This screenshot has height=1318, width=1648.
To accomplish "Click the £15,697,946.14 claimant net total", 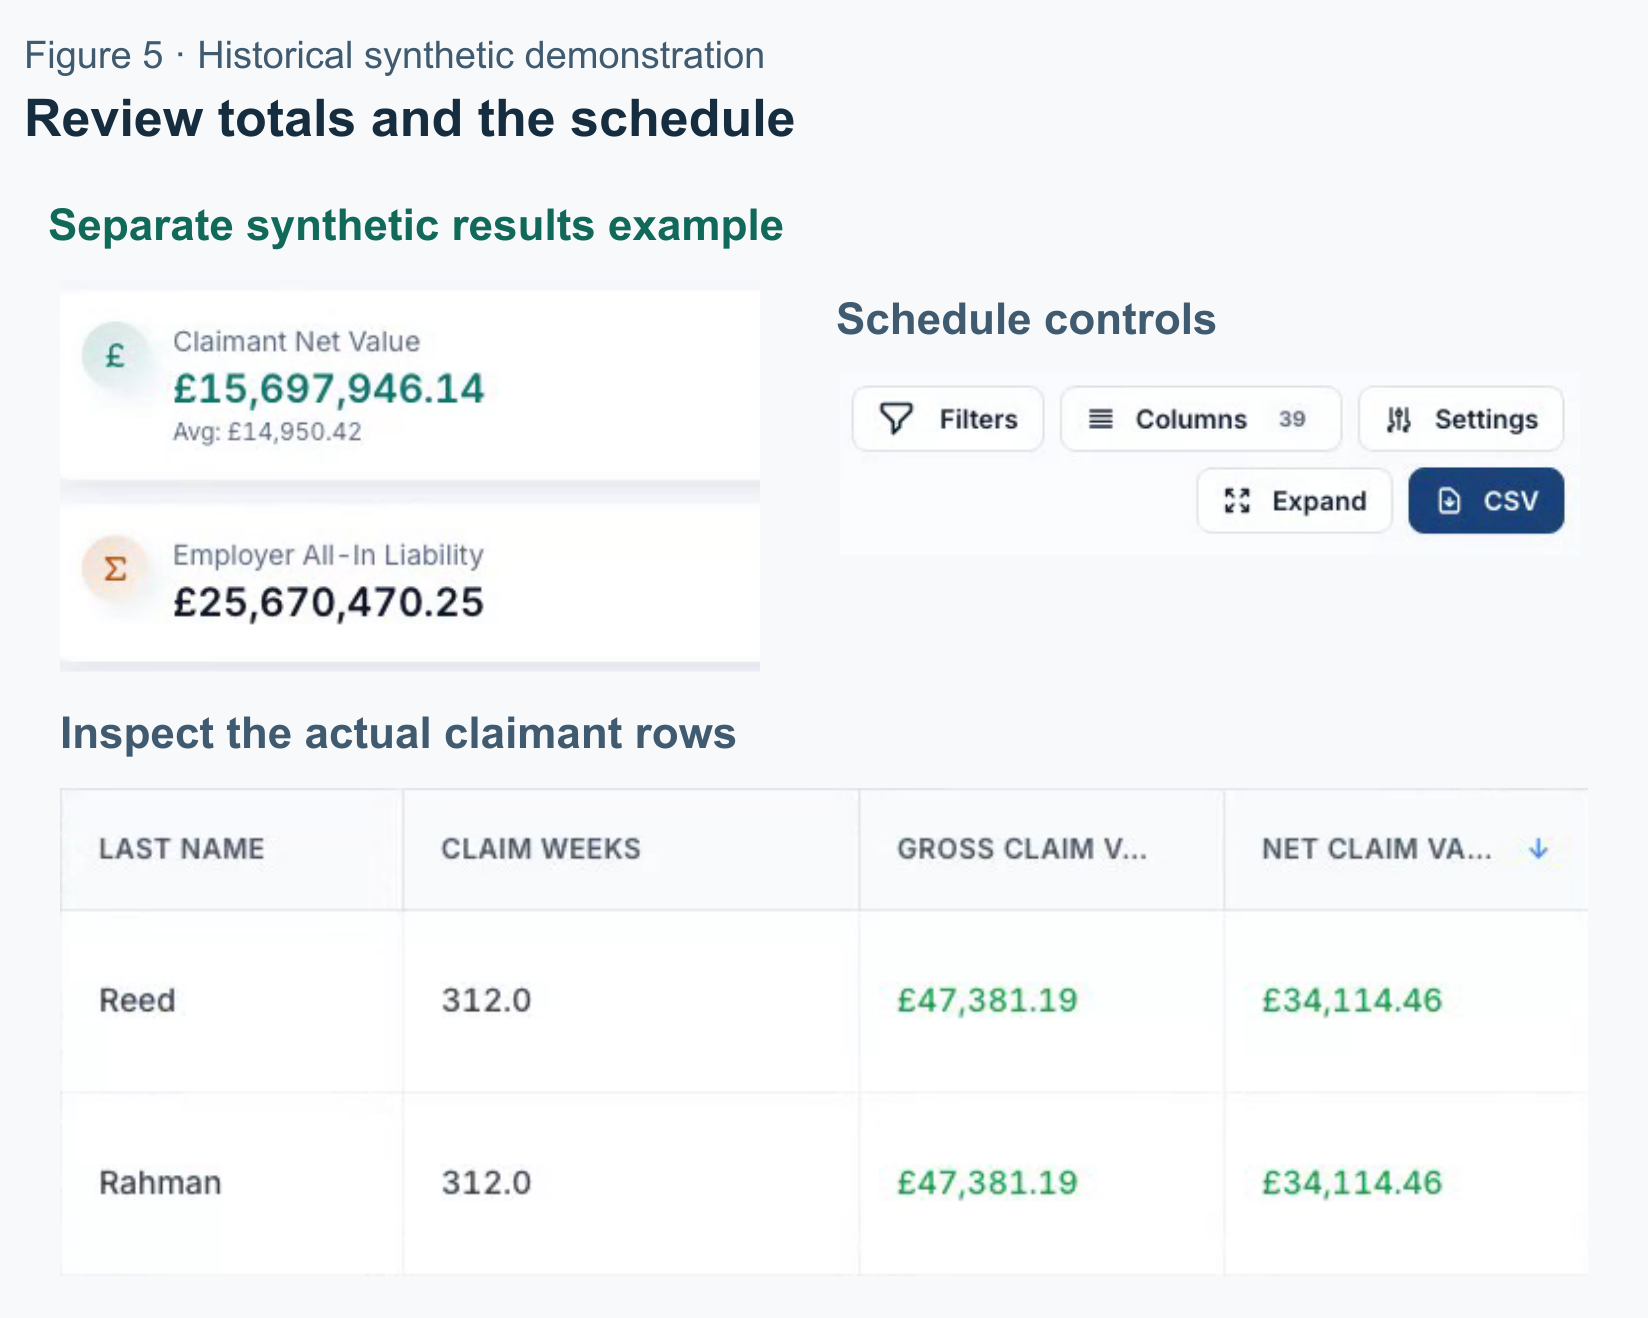I will [328, 389].
